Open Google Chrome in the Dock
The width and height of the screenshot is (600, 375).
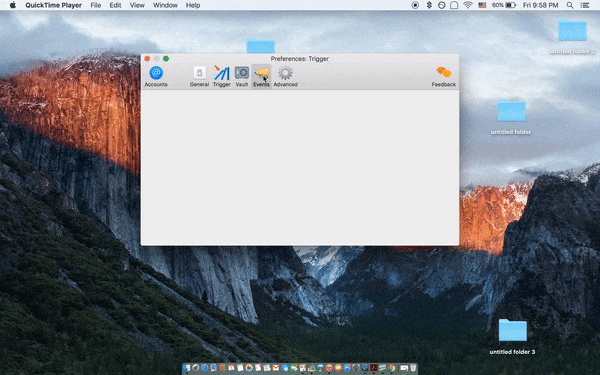[x=391, y=368]
